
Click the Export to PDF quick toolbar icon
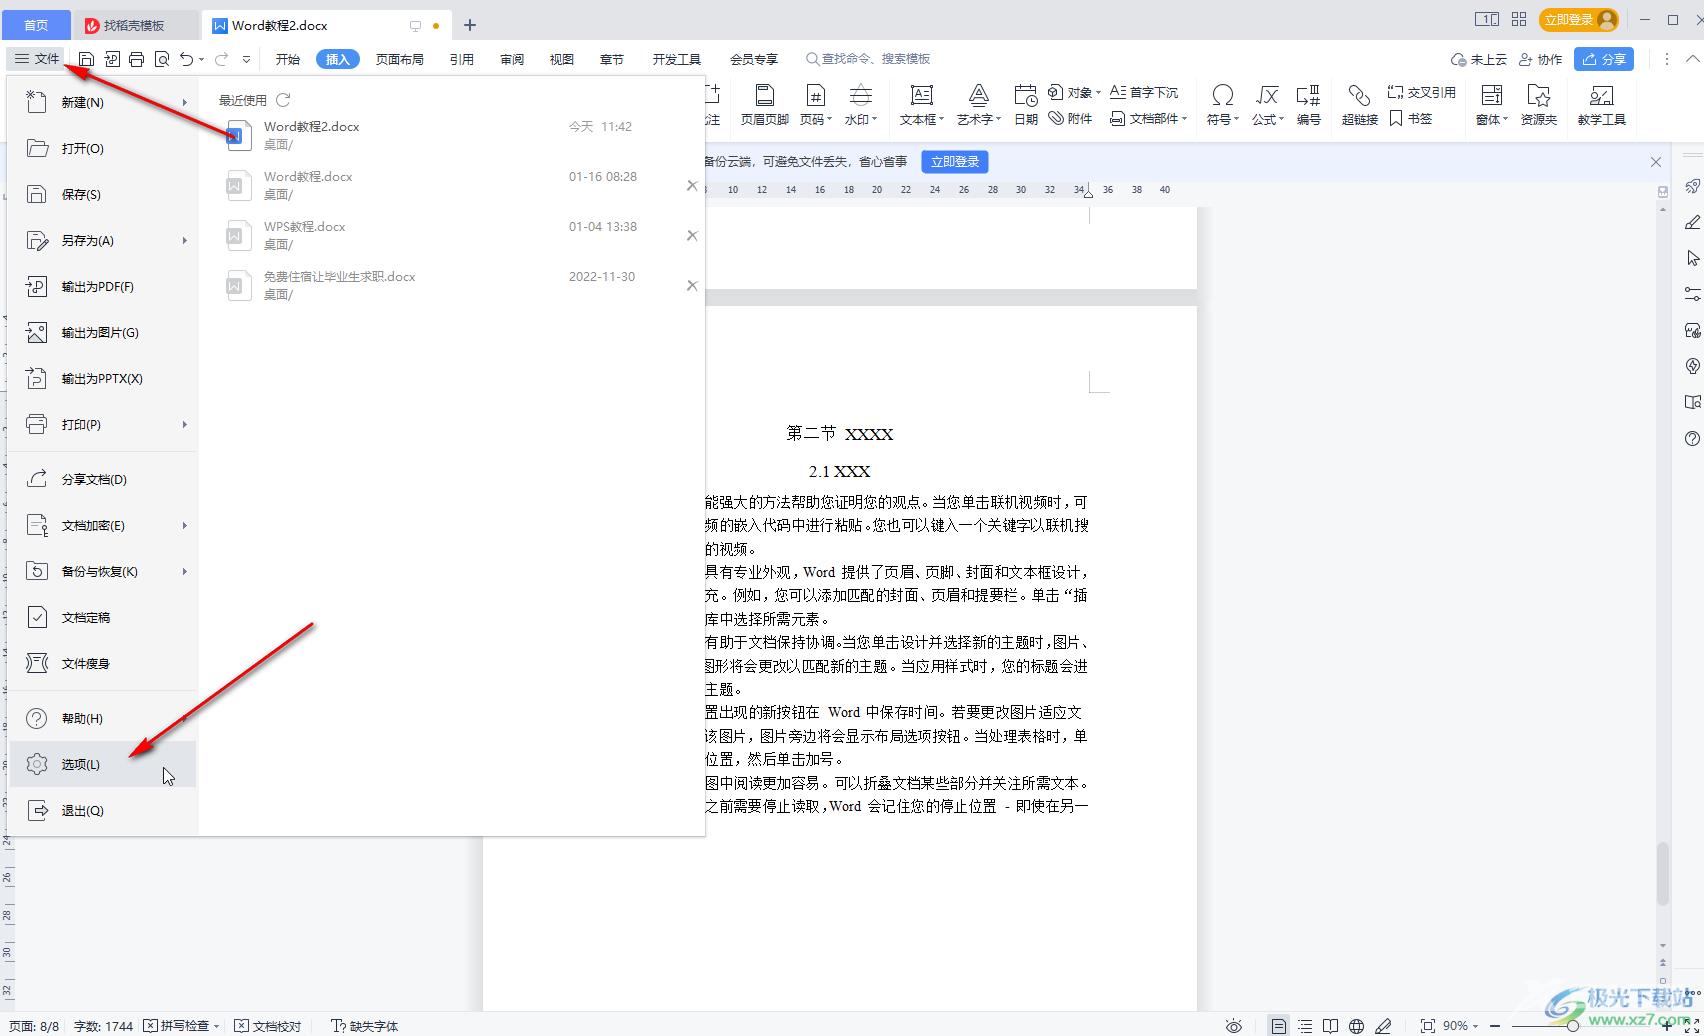112,59
